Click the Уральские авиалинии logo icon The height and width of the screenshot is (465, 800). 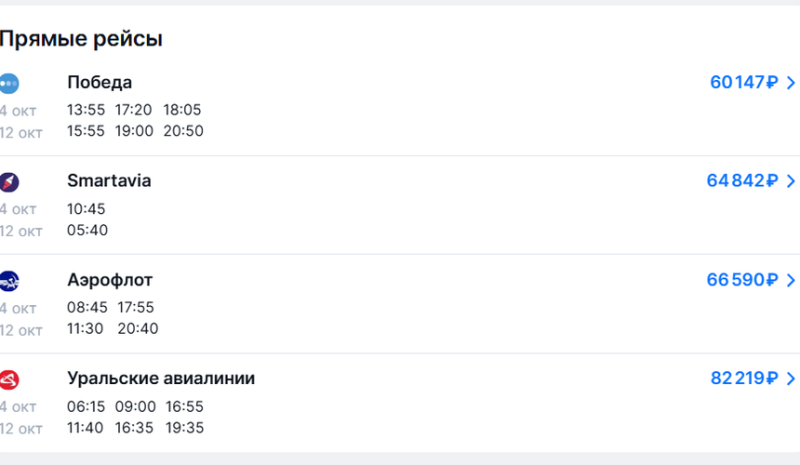(x=10, y=378)
